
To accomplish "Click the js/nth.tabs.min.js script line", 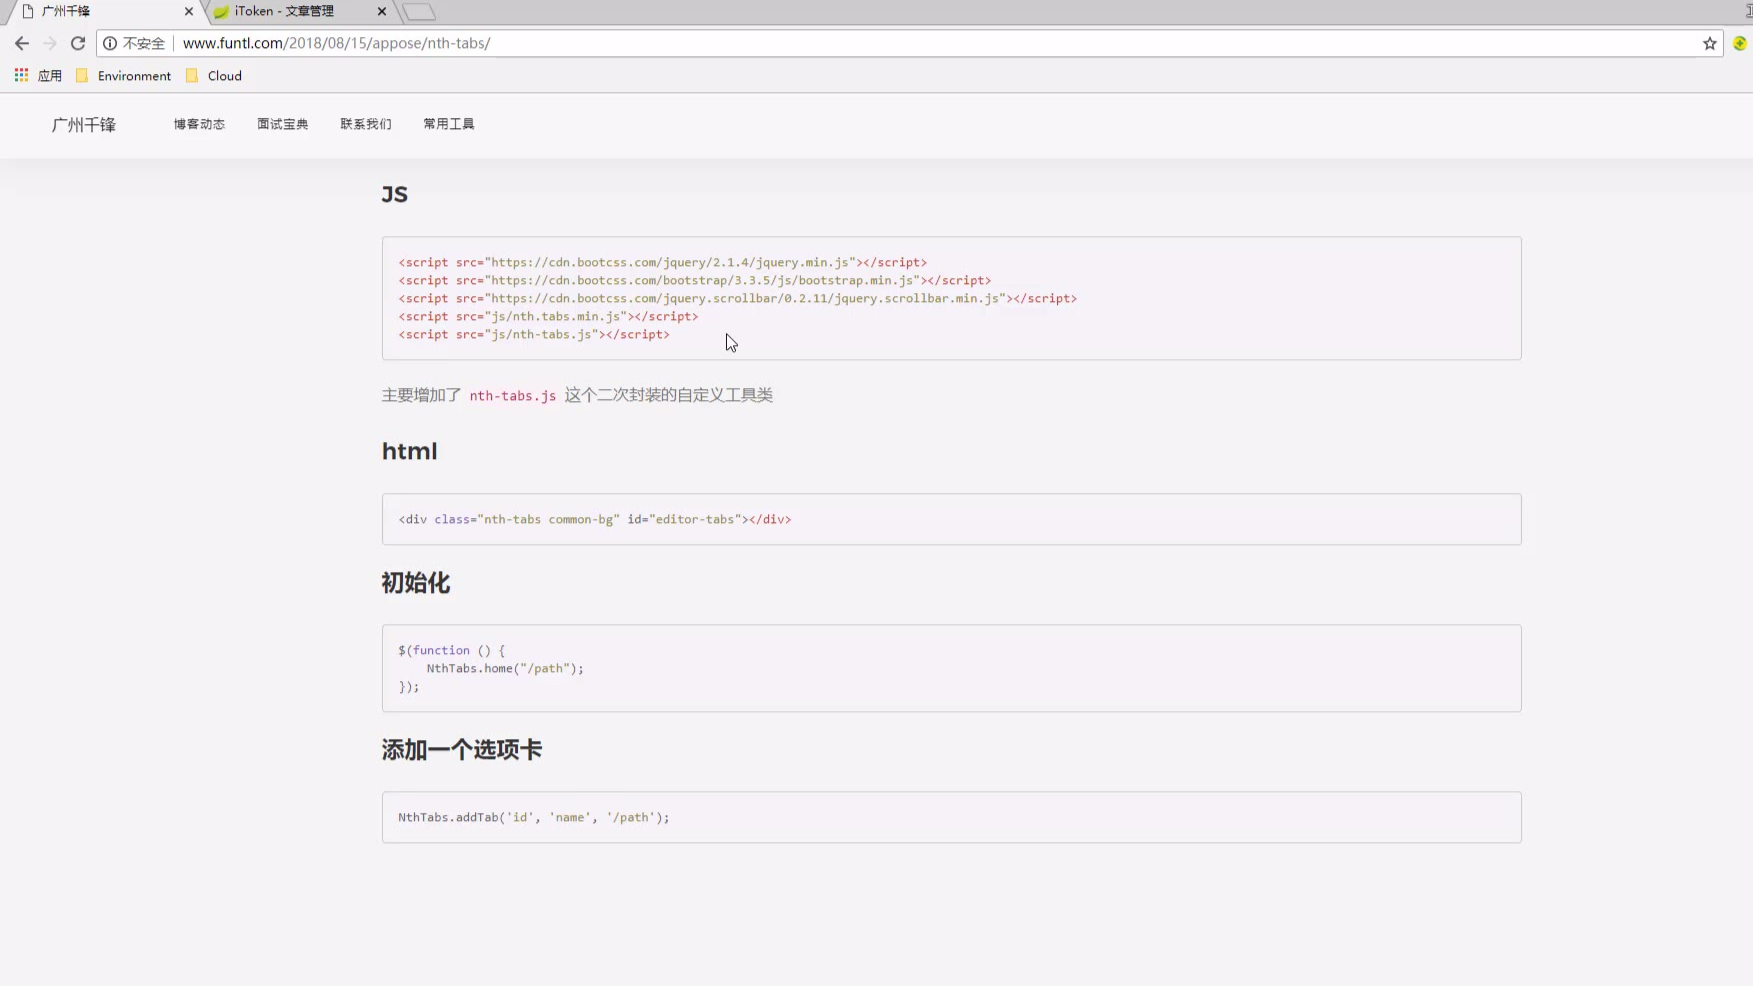I will [548, 316].
